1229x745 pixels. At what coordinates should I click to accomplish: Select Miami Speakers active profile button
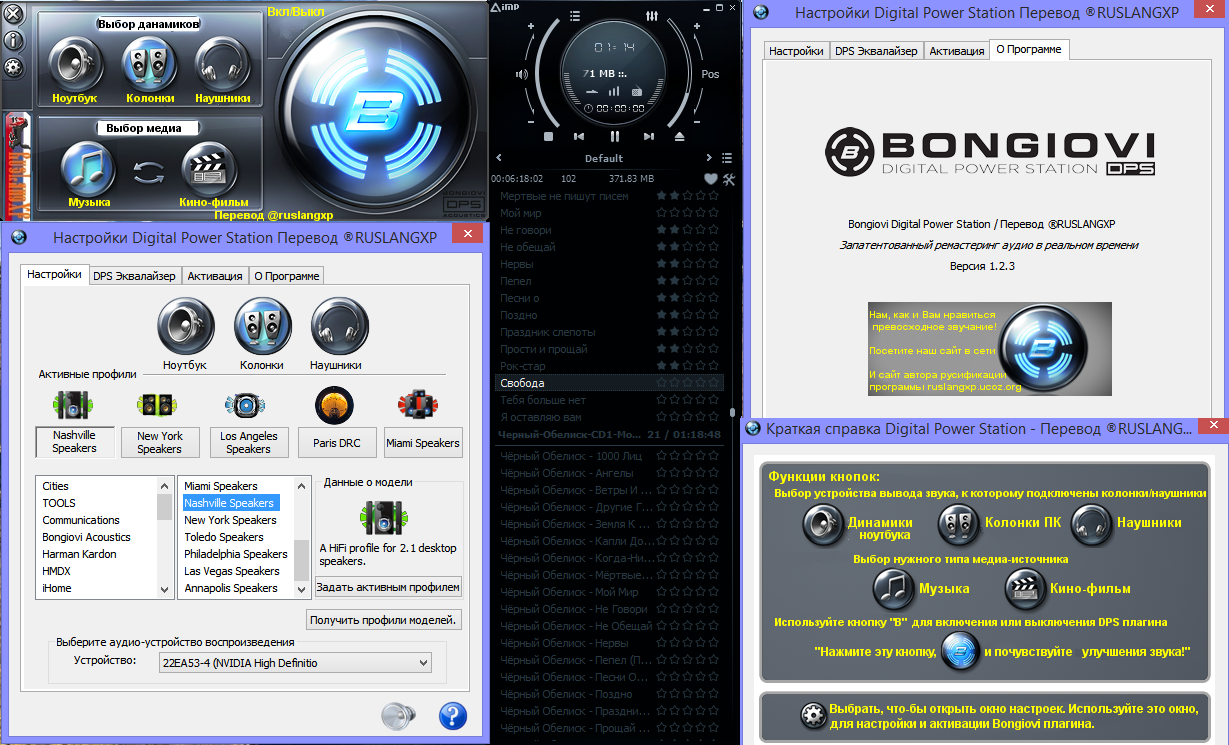coord(423,442)
